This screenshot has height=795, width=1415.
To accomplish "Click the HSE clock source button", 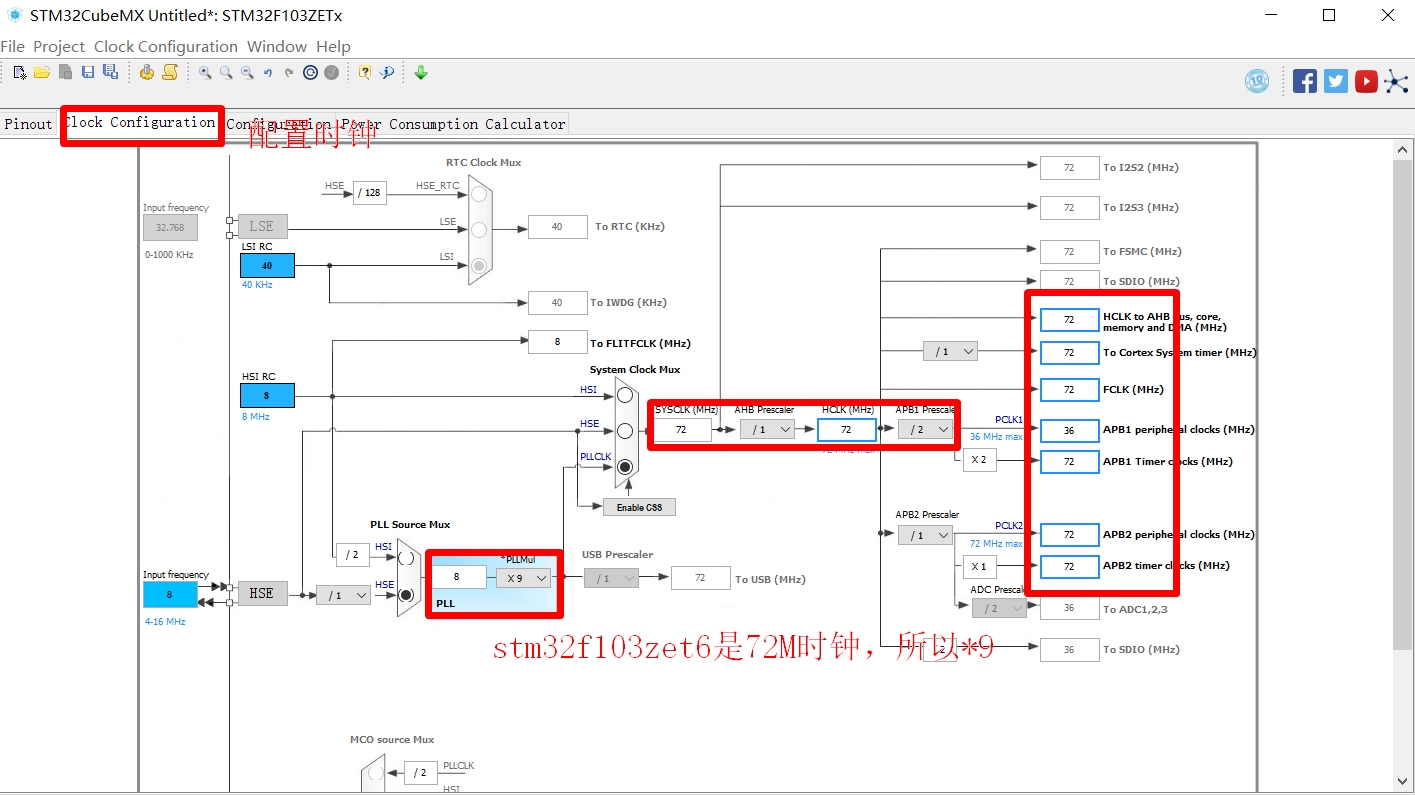I will (x=262, y=593).
